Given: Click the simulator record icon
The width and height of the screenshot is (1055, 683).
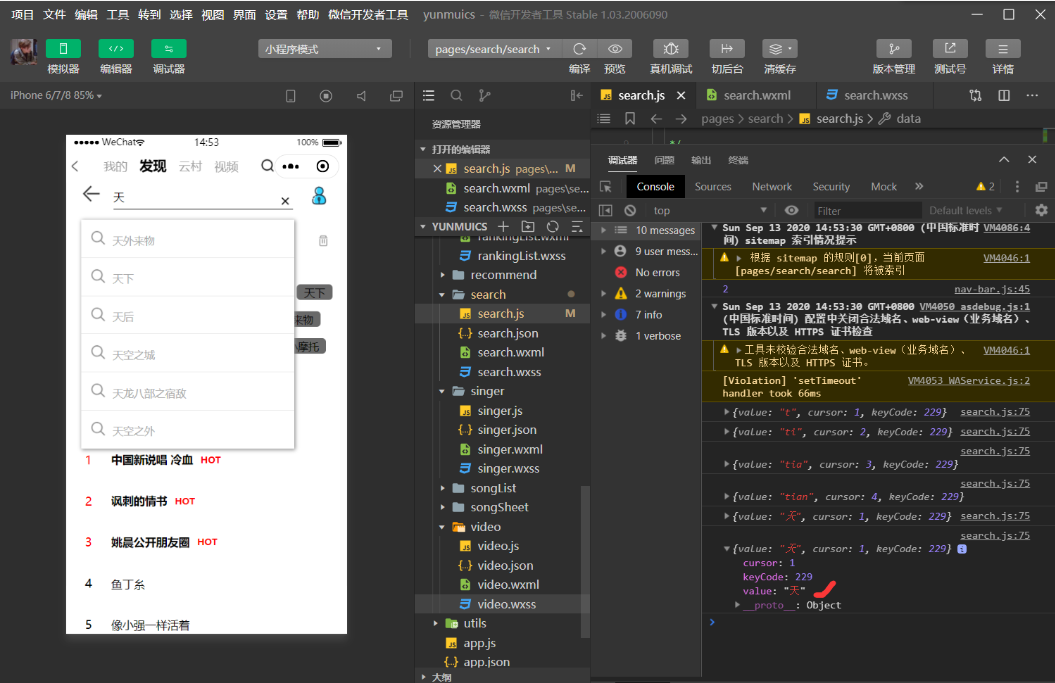Looking at the screenshot, I should [326, 96].
